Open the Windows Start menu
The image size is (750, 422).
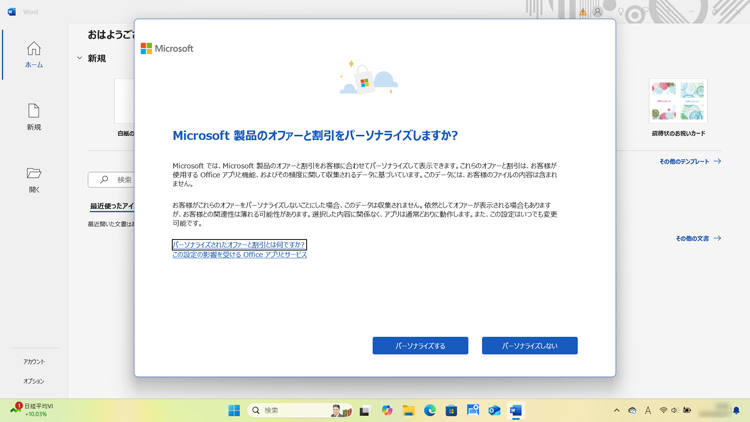click(x=234, y=410)
